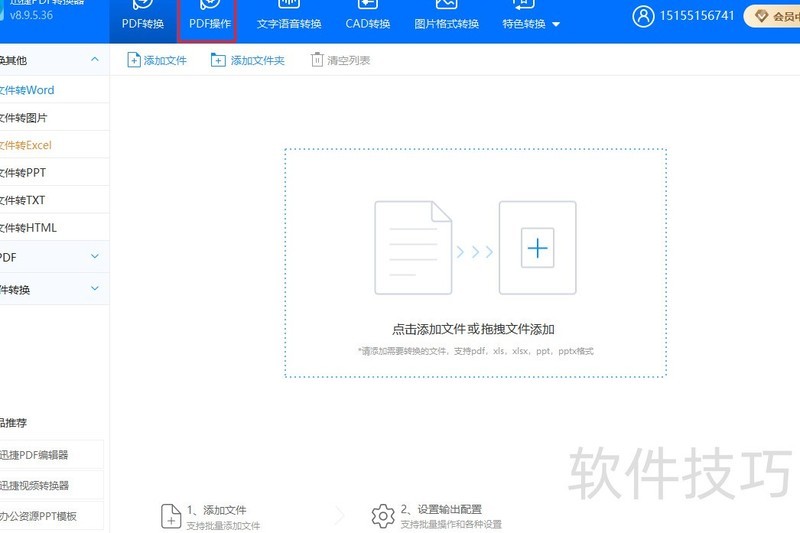Open the 迅捷视频转换器 recommendation link
The height and width of the screenshot is (533, 800).
(x=51, y=485)
